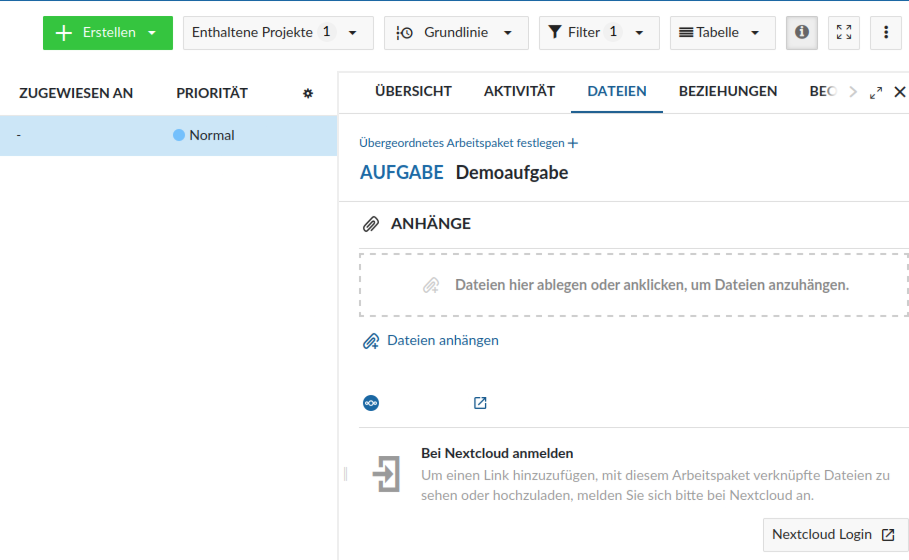Viewport: 909px width, 560px height.
Task: Open Nextcloud storage external link icon
Action: [480, 403]
